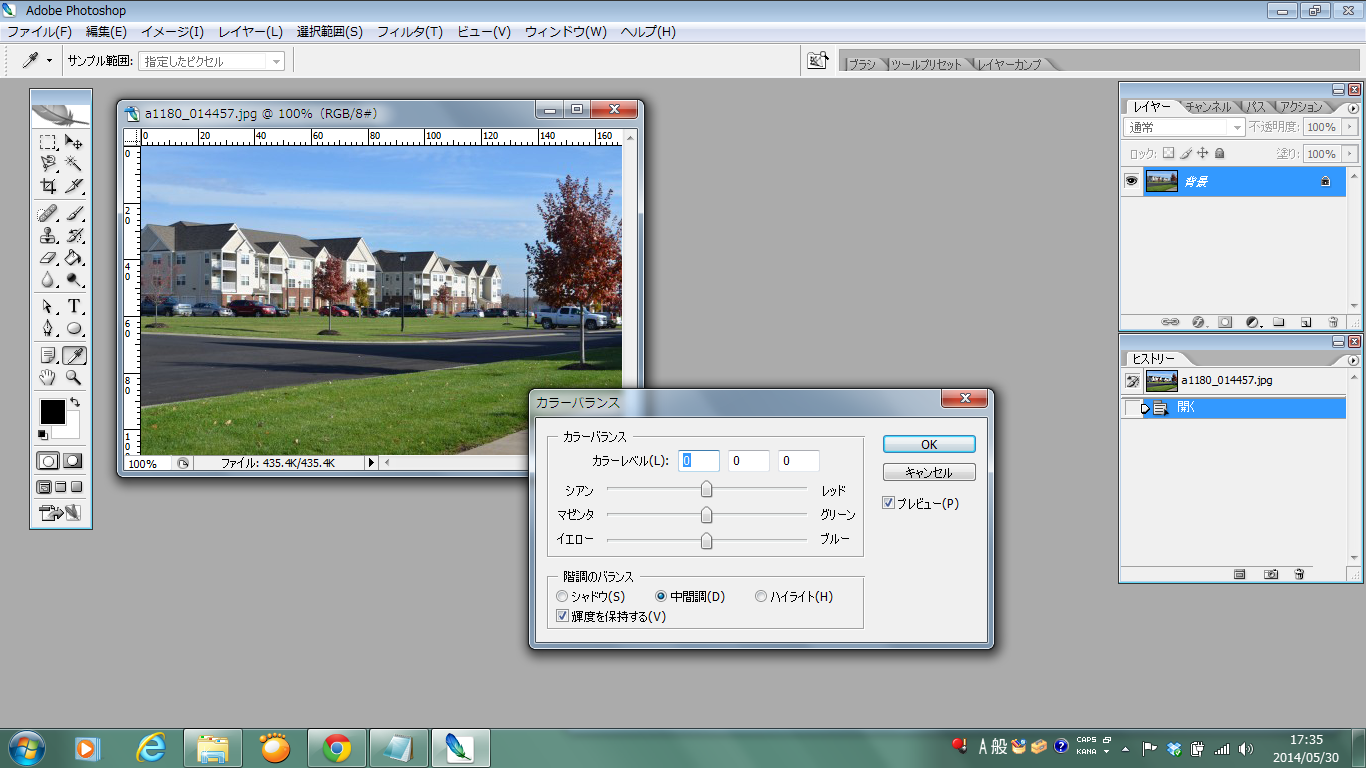Viewport: 1366px width, 768px height.
Task: Pick the Zoom magnifier tool
Action: tap(74, 377)
